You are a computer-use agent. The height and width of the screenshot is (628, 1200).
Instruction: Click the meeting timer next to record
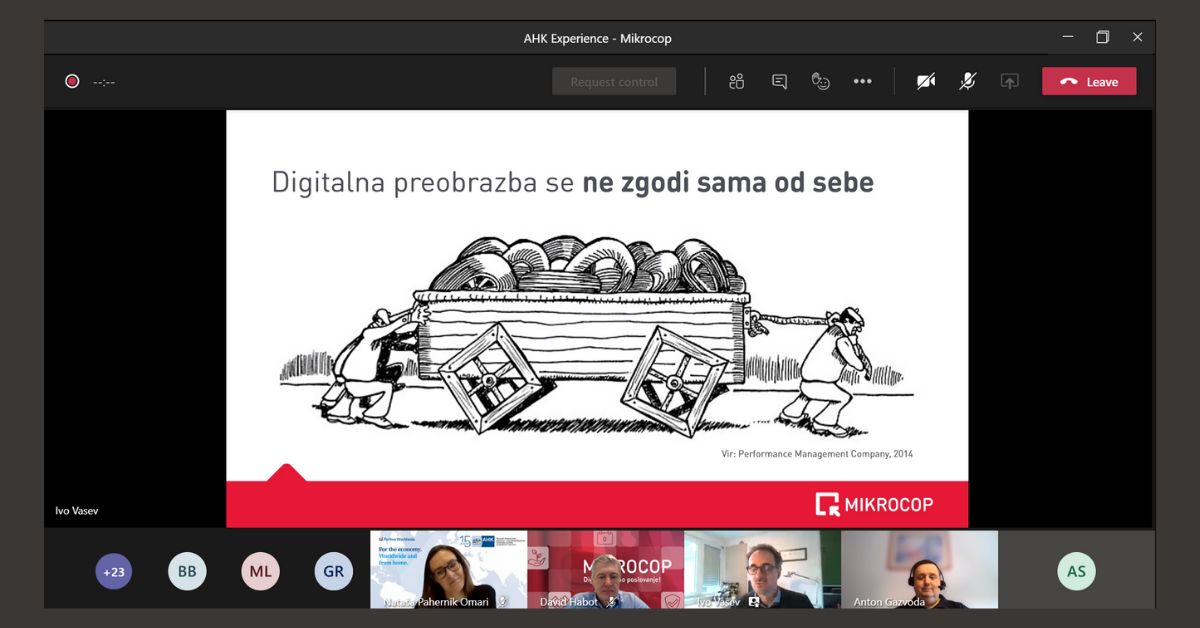104,83
